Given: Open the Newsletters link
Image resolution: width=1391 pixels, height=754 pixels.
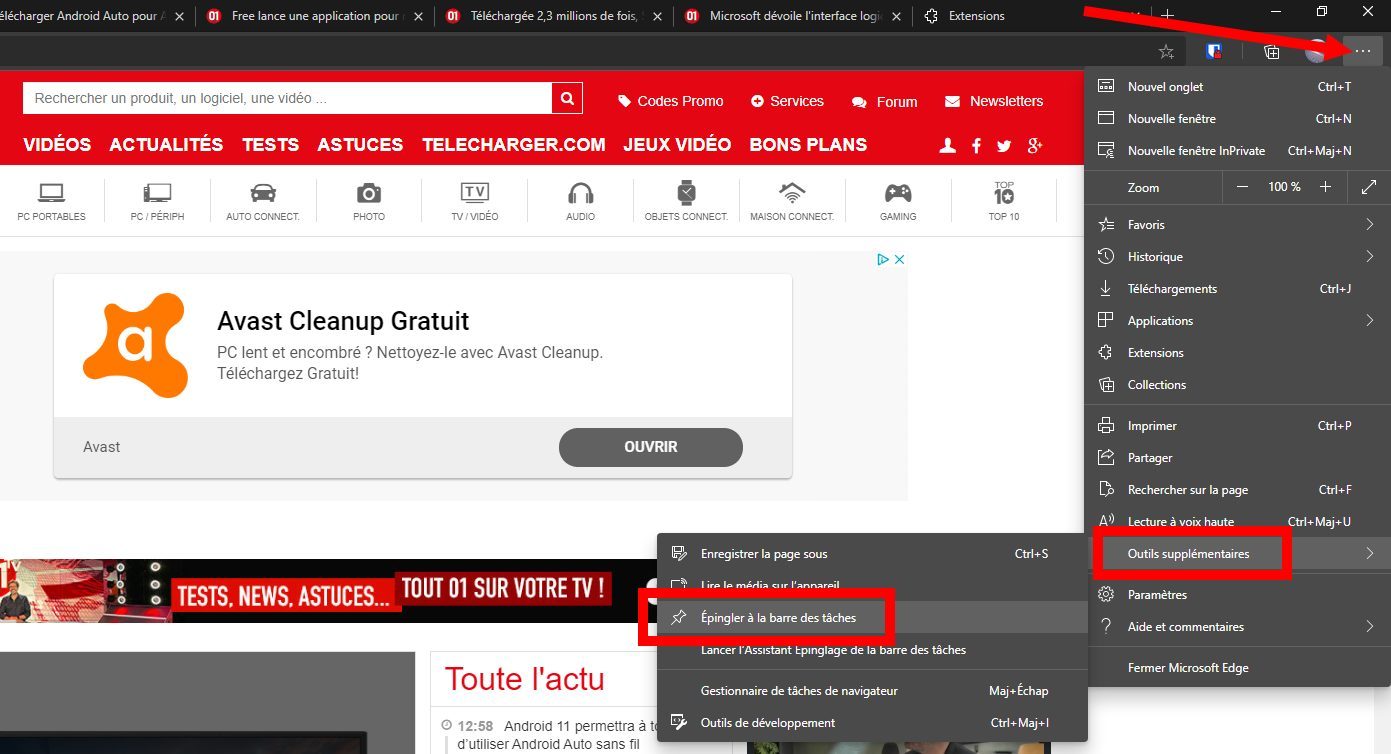Looking at the screenshot, I should (993, 101).
